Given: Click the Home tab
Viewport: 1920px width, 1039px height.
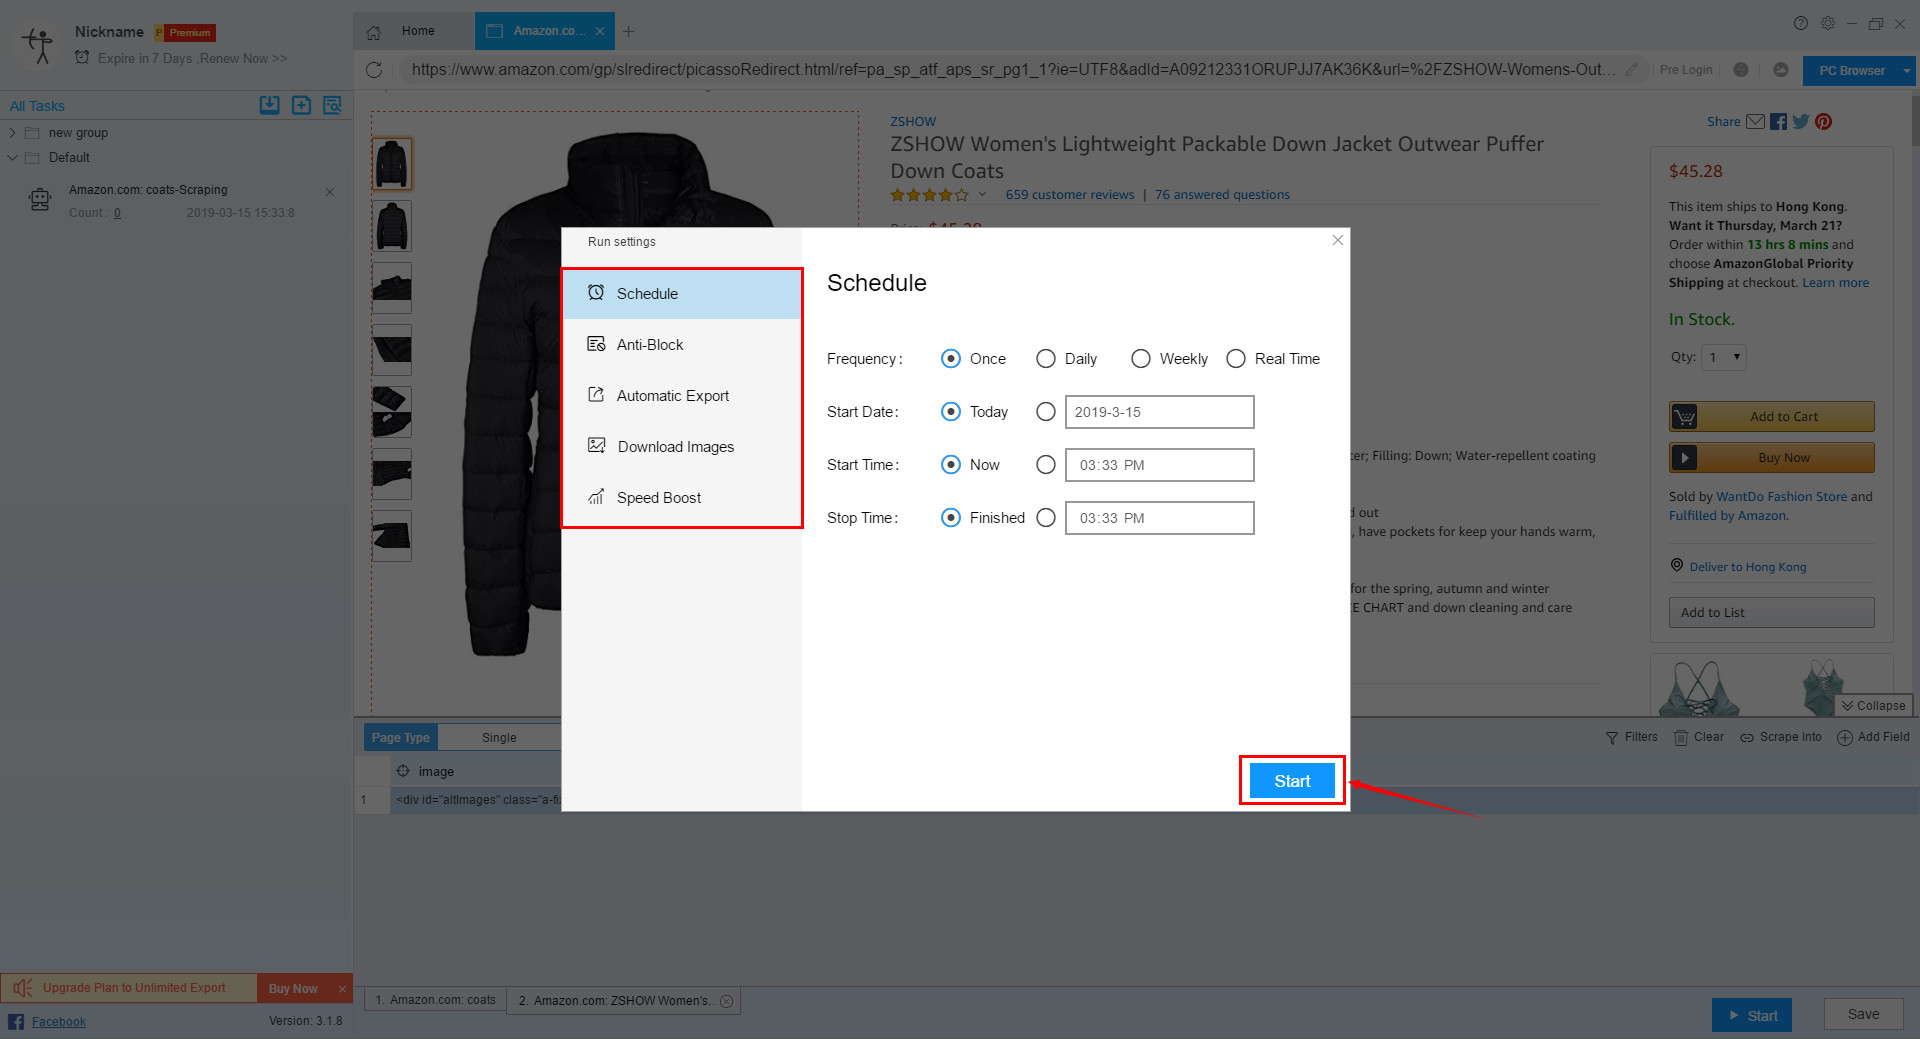Looking at the screenshot, I should tap(418, 31).
